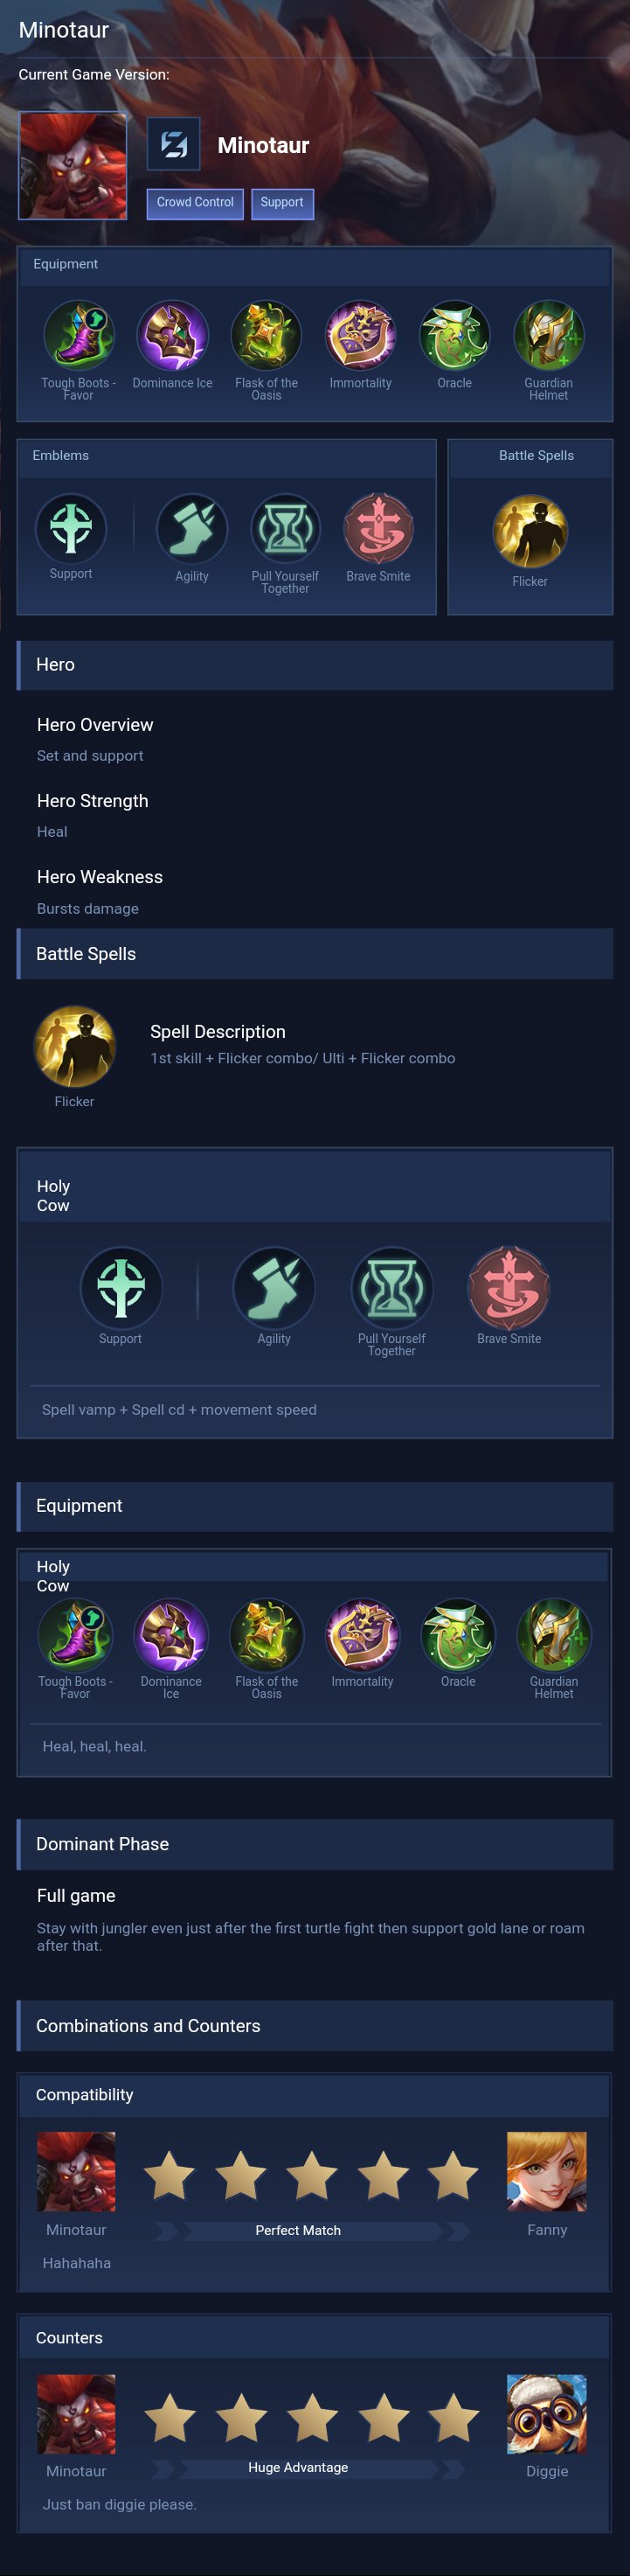This screenshot has width=630, height=2576.
Task: Click the Perfect Match rating bar
Action: (298, 2230)
